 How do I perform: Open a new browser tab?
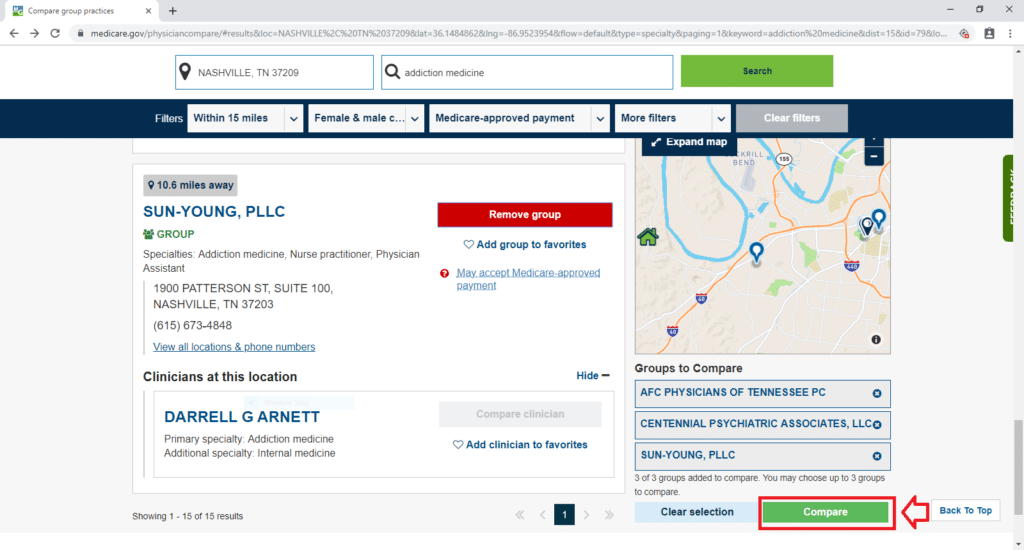173,10
